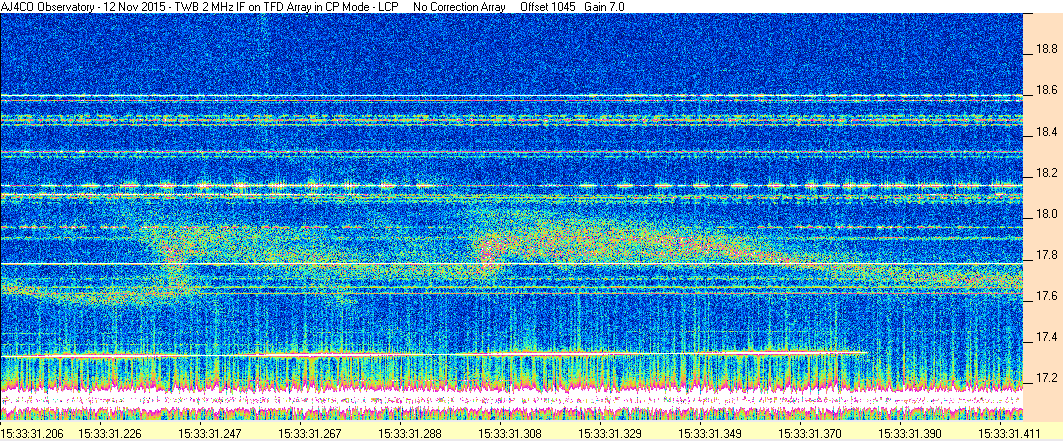Select the 18.4 frequency axis label

(1046, 131)
